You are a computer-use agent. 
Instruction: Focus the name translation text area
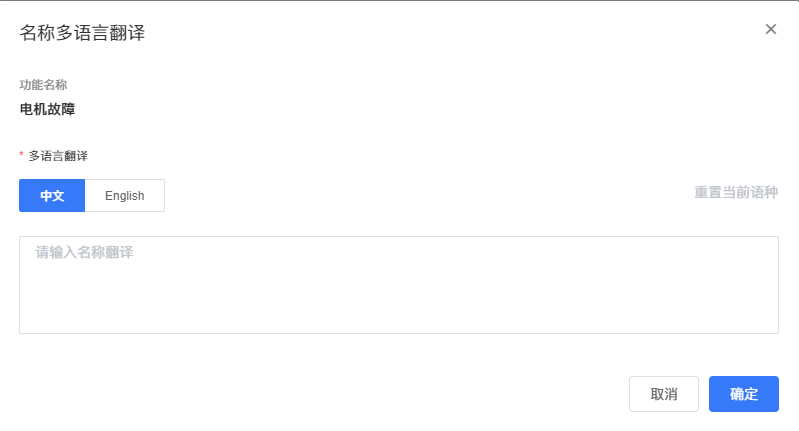pyautogui.click(x=399, y=285)
